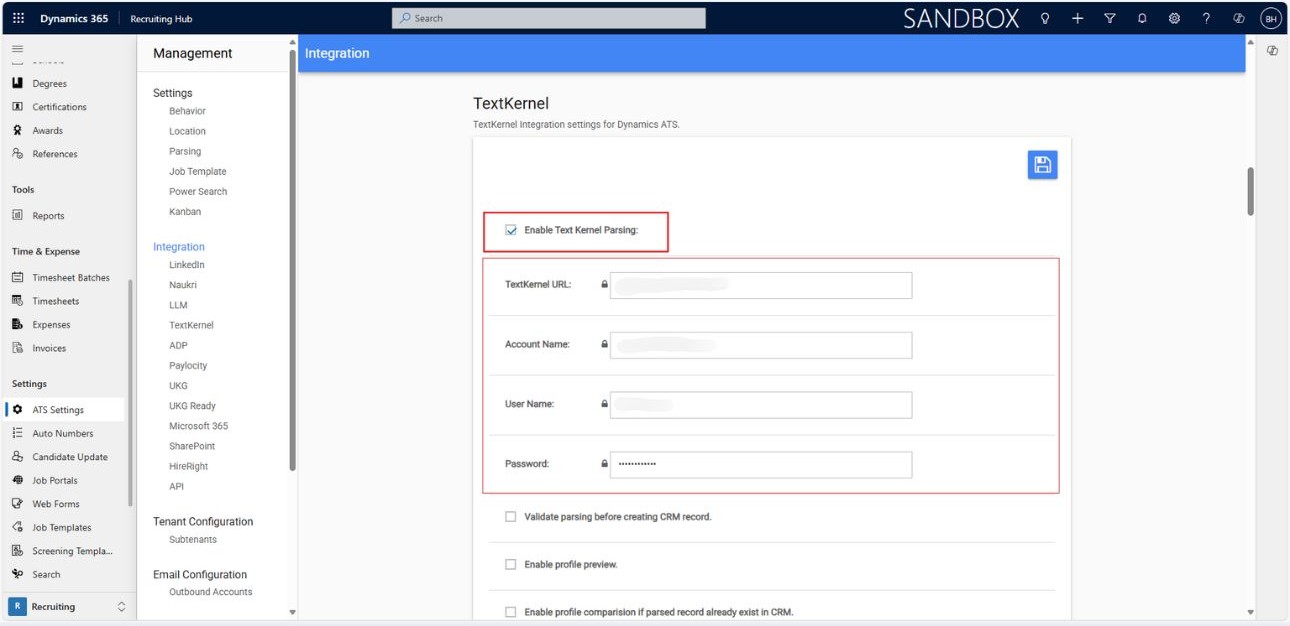Open the help question mark icon
Image resolution: width=1290 pixels, height=626 pixels.
(x=1206, y=18)
